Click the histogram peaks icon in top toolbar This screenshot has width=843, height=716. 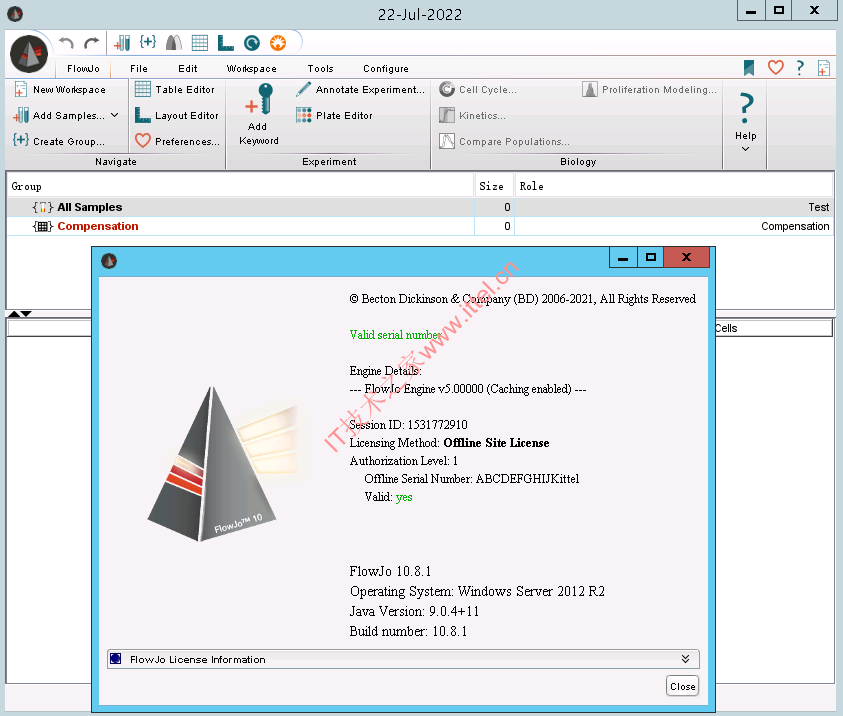pyautogui.click(x=174, y=43)
